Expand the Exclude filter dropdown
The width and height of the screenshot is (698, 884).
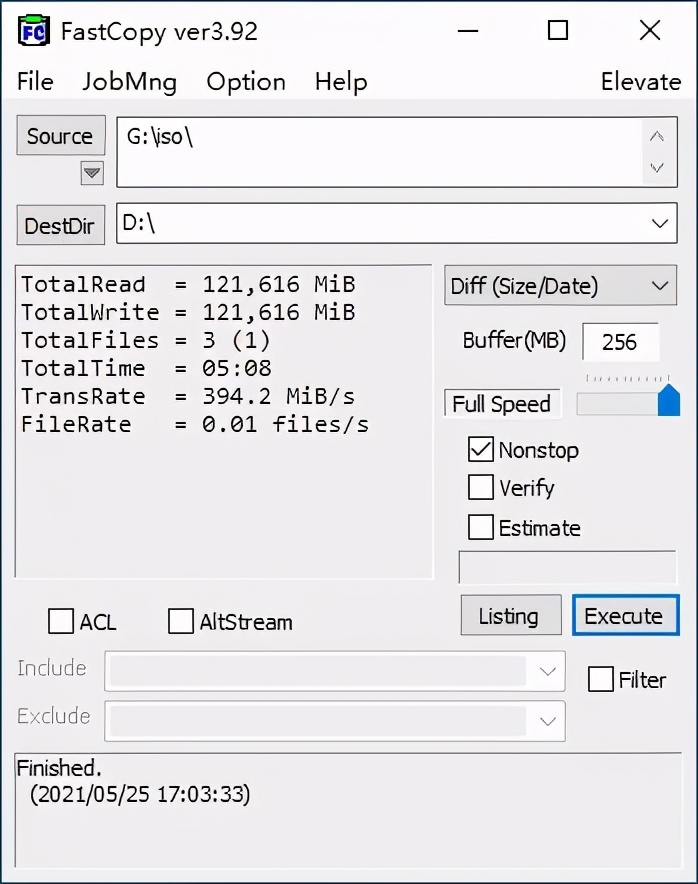pos(547,721)
